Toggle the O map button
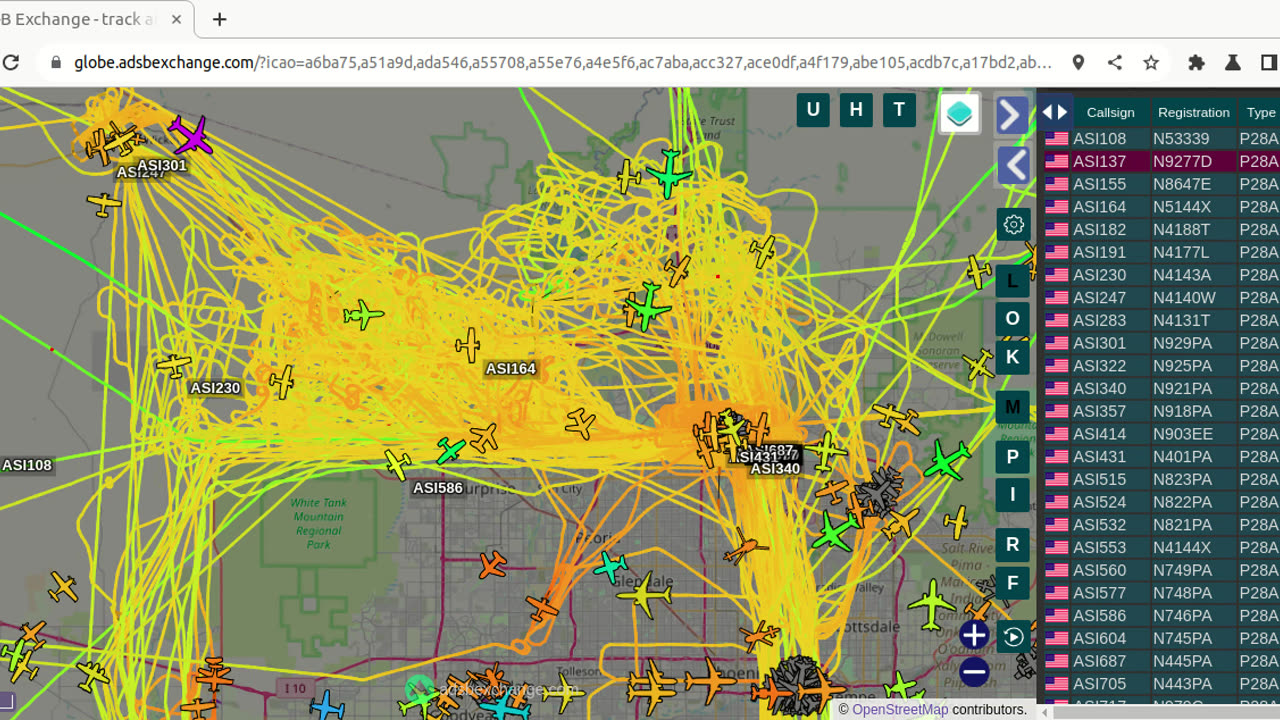Screen dimensions: 1280x720 click(x=1013, y=319)
